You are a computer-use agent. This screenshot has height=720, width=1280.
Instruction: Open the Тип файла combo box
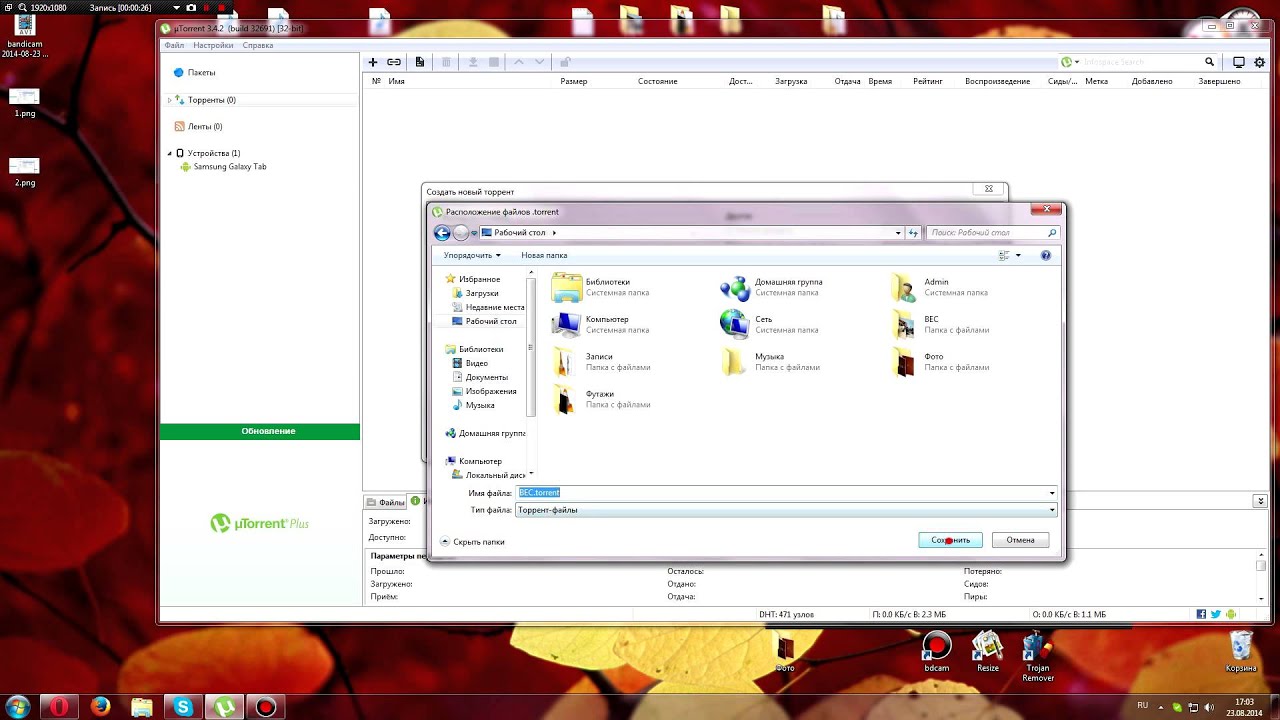(x=785, y=510)
